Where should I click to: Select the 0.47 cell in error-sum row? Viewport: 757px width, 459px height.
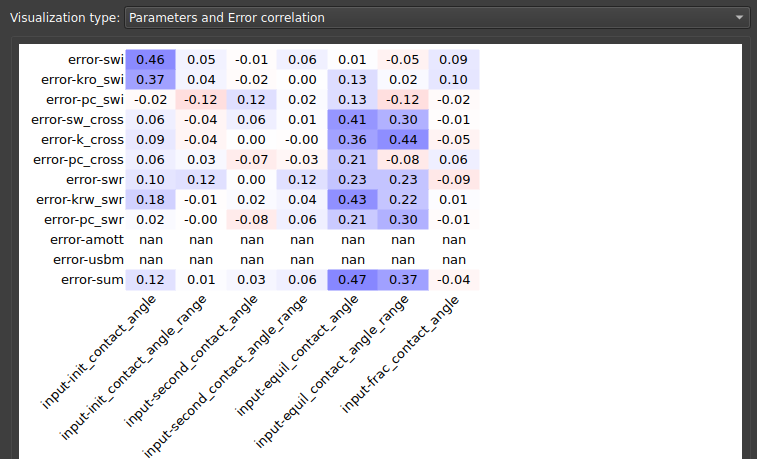(353, 279)
